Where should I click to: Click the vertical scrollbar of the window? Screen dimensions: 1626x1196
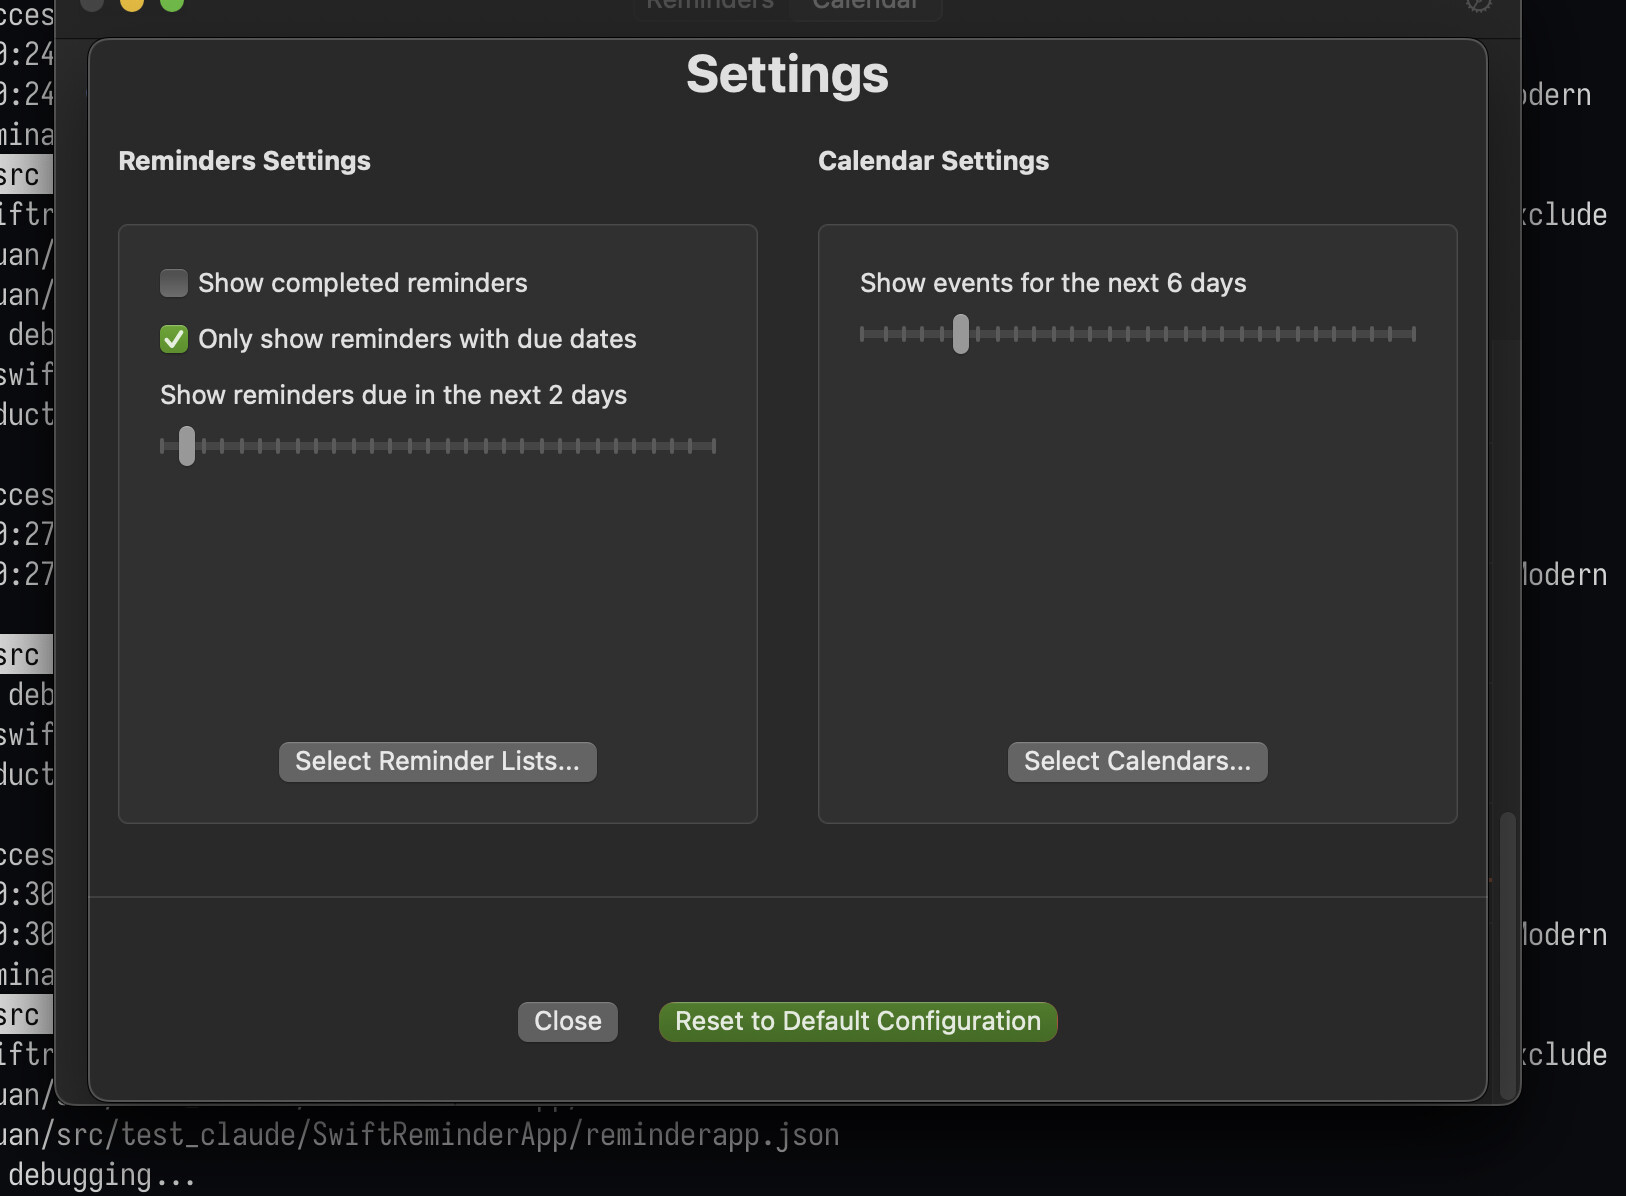coord(1507,950)
